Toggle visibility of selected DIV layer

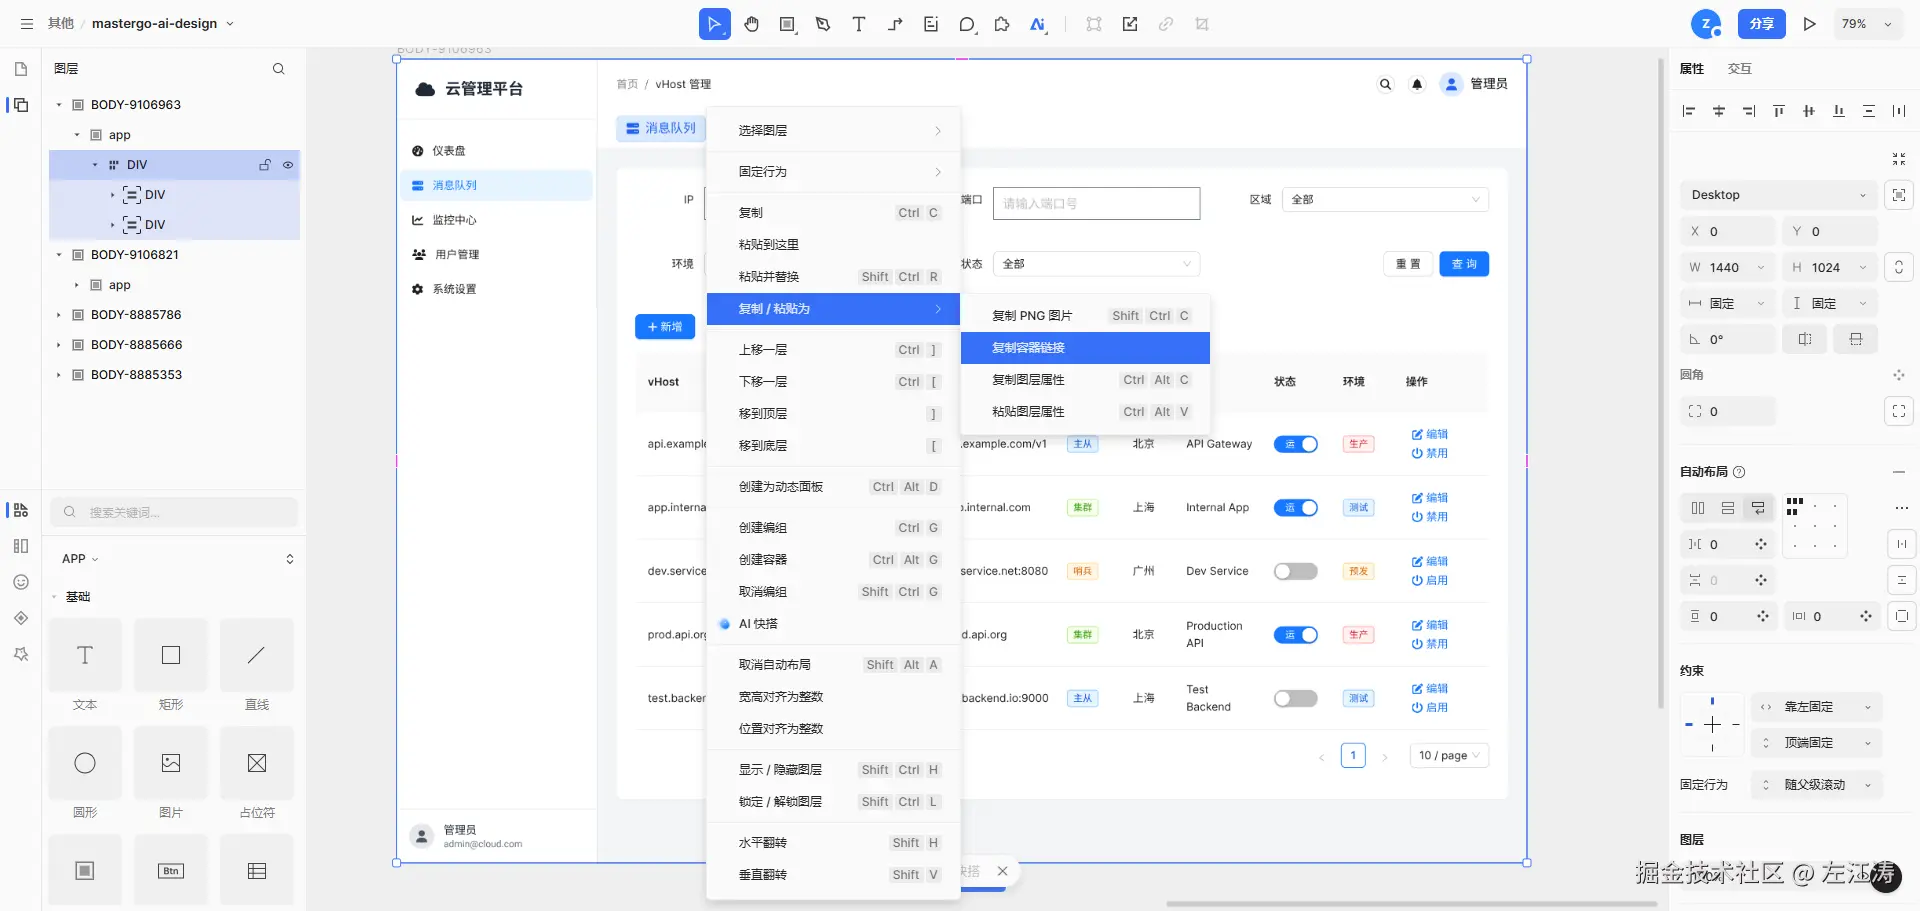click(288, 165)
